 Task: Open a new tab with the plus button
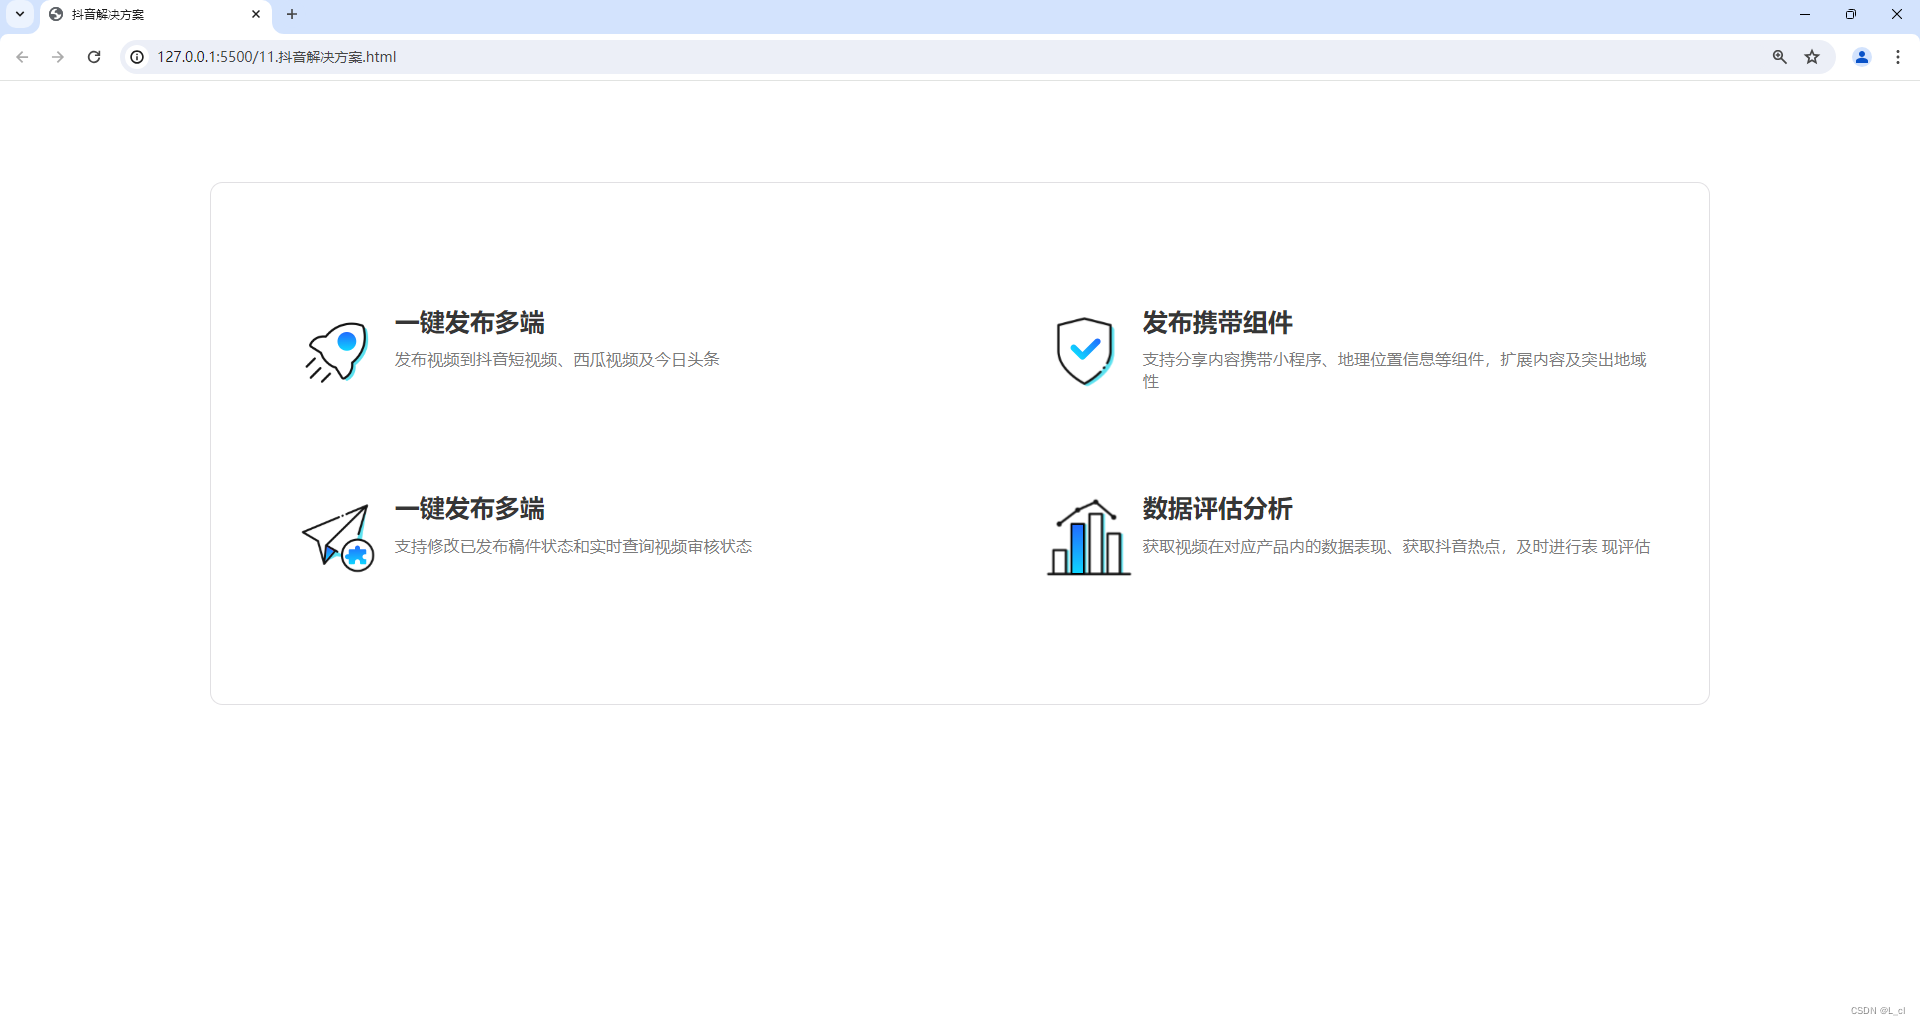(292, 14)
